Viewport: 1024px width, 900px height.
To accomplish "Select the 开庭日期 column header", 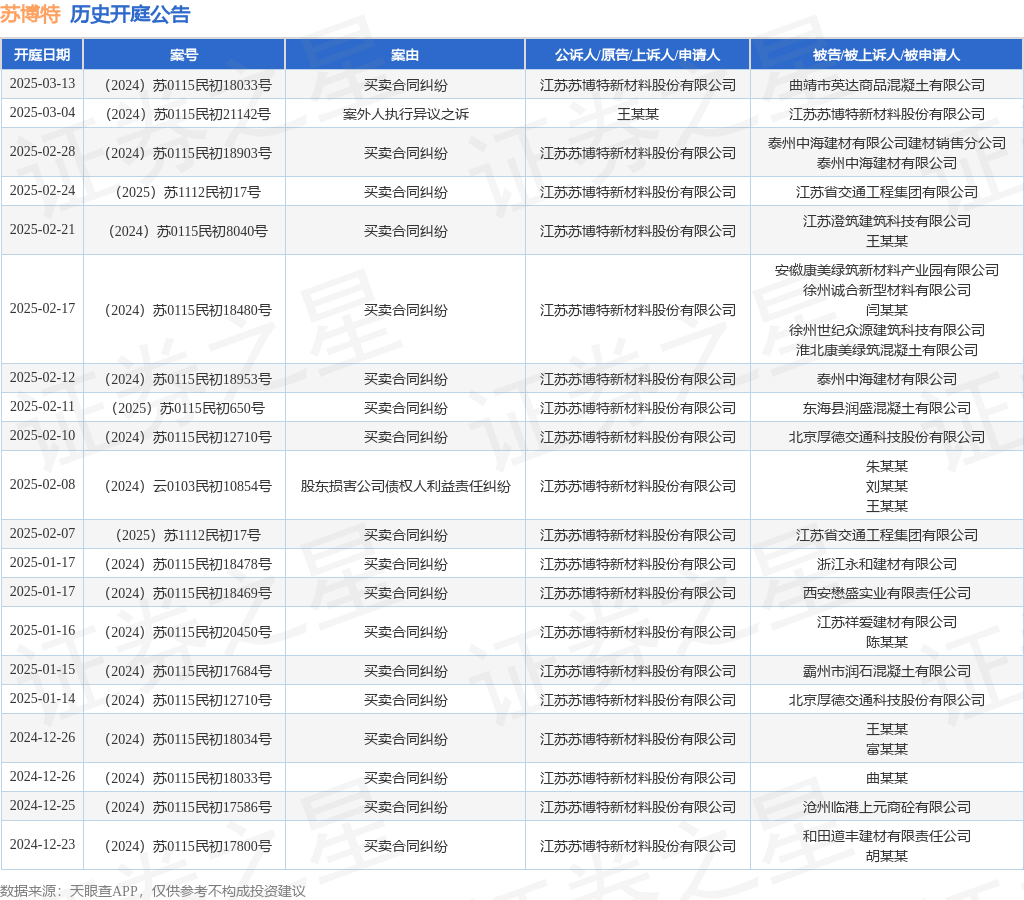I will pos(42,55).
